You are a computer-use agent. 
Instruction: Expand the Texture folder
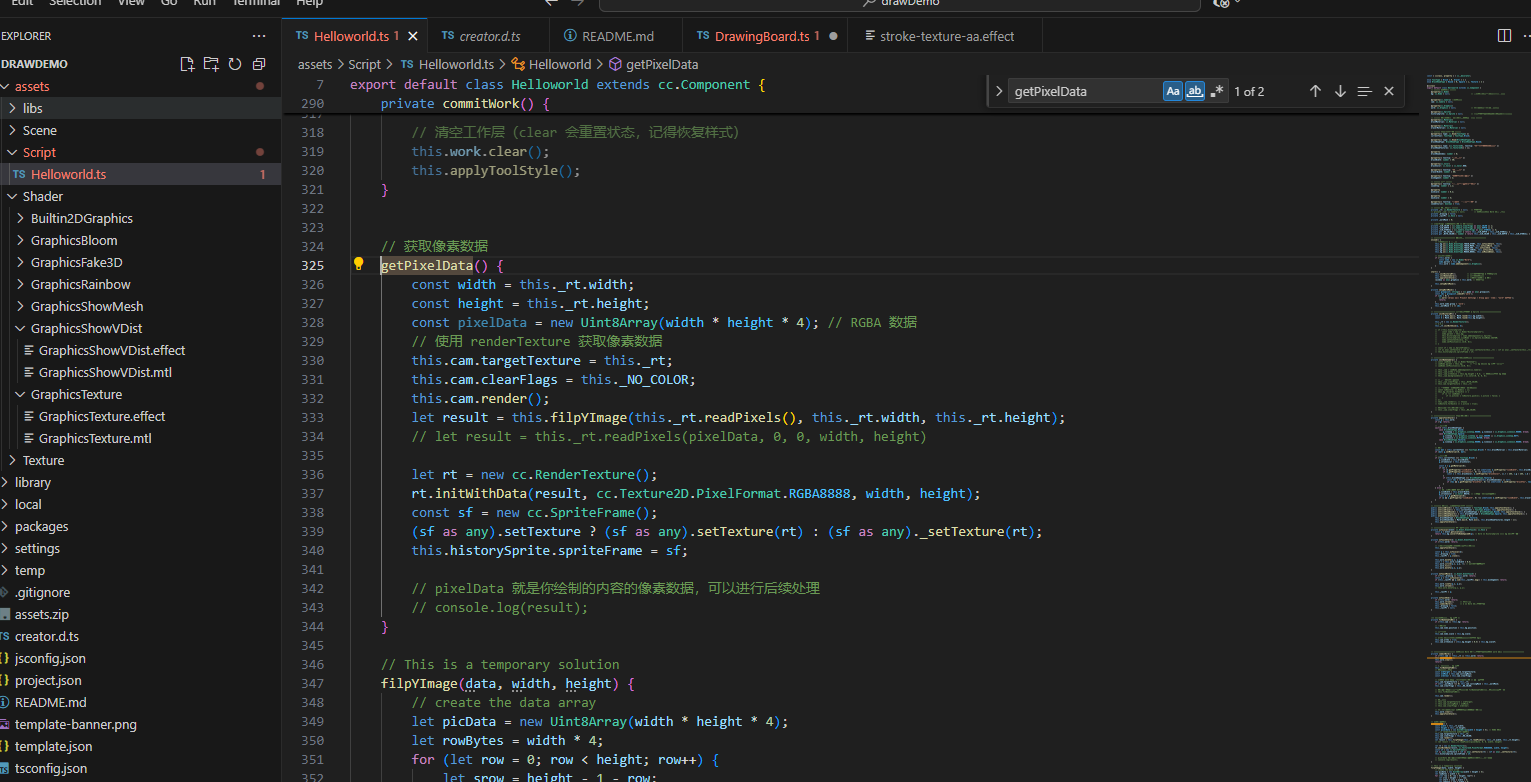[x=12, y=460]
